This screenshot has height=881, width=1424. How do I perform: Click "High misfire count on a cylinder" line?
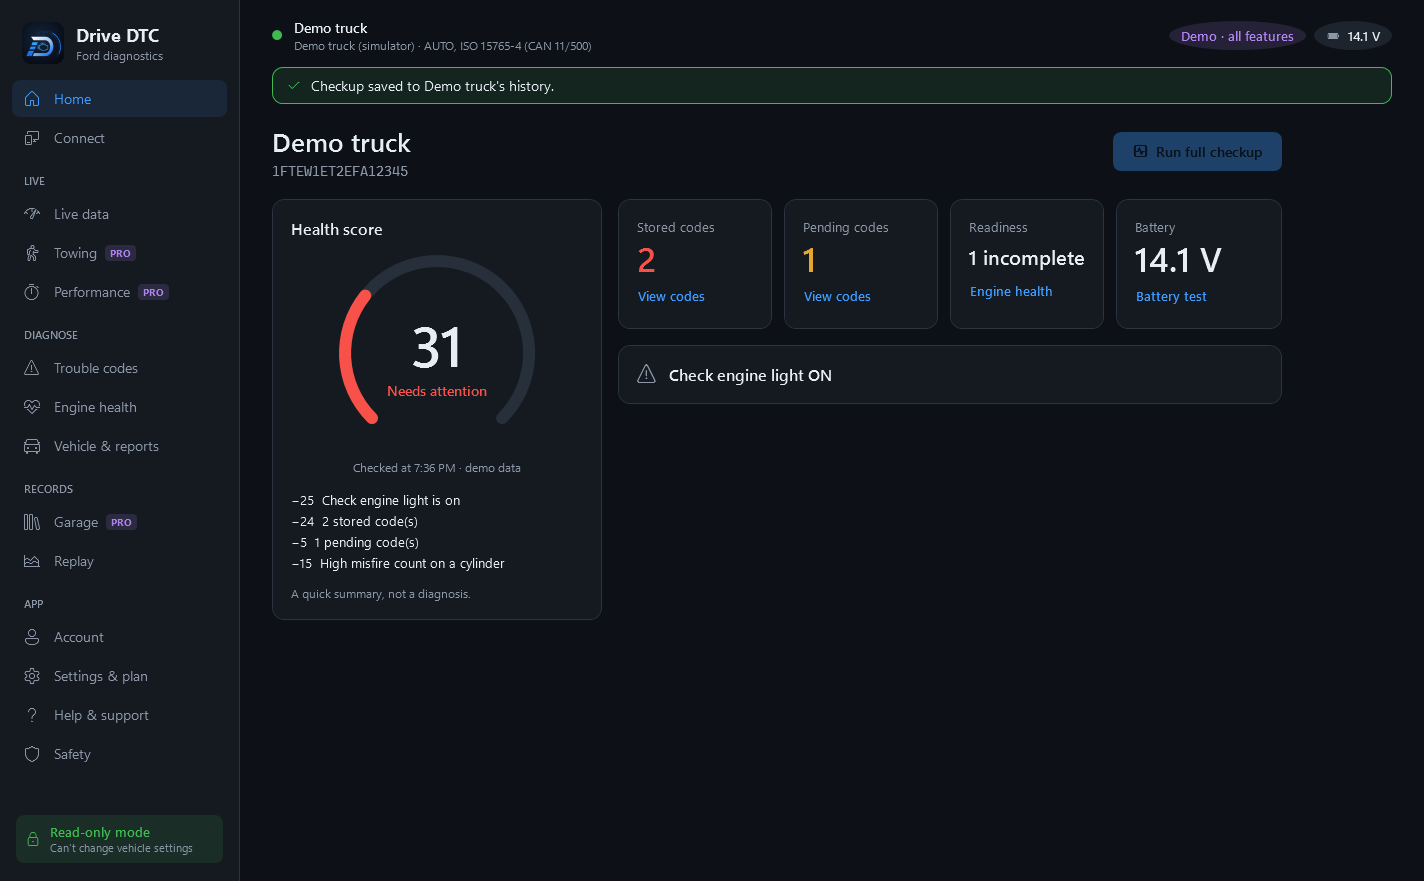(398, 564)
